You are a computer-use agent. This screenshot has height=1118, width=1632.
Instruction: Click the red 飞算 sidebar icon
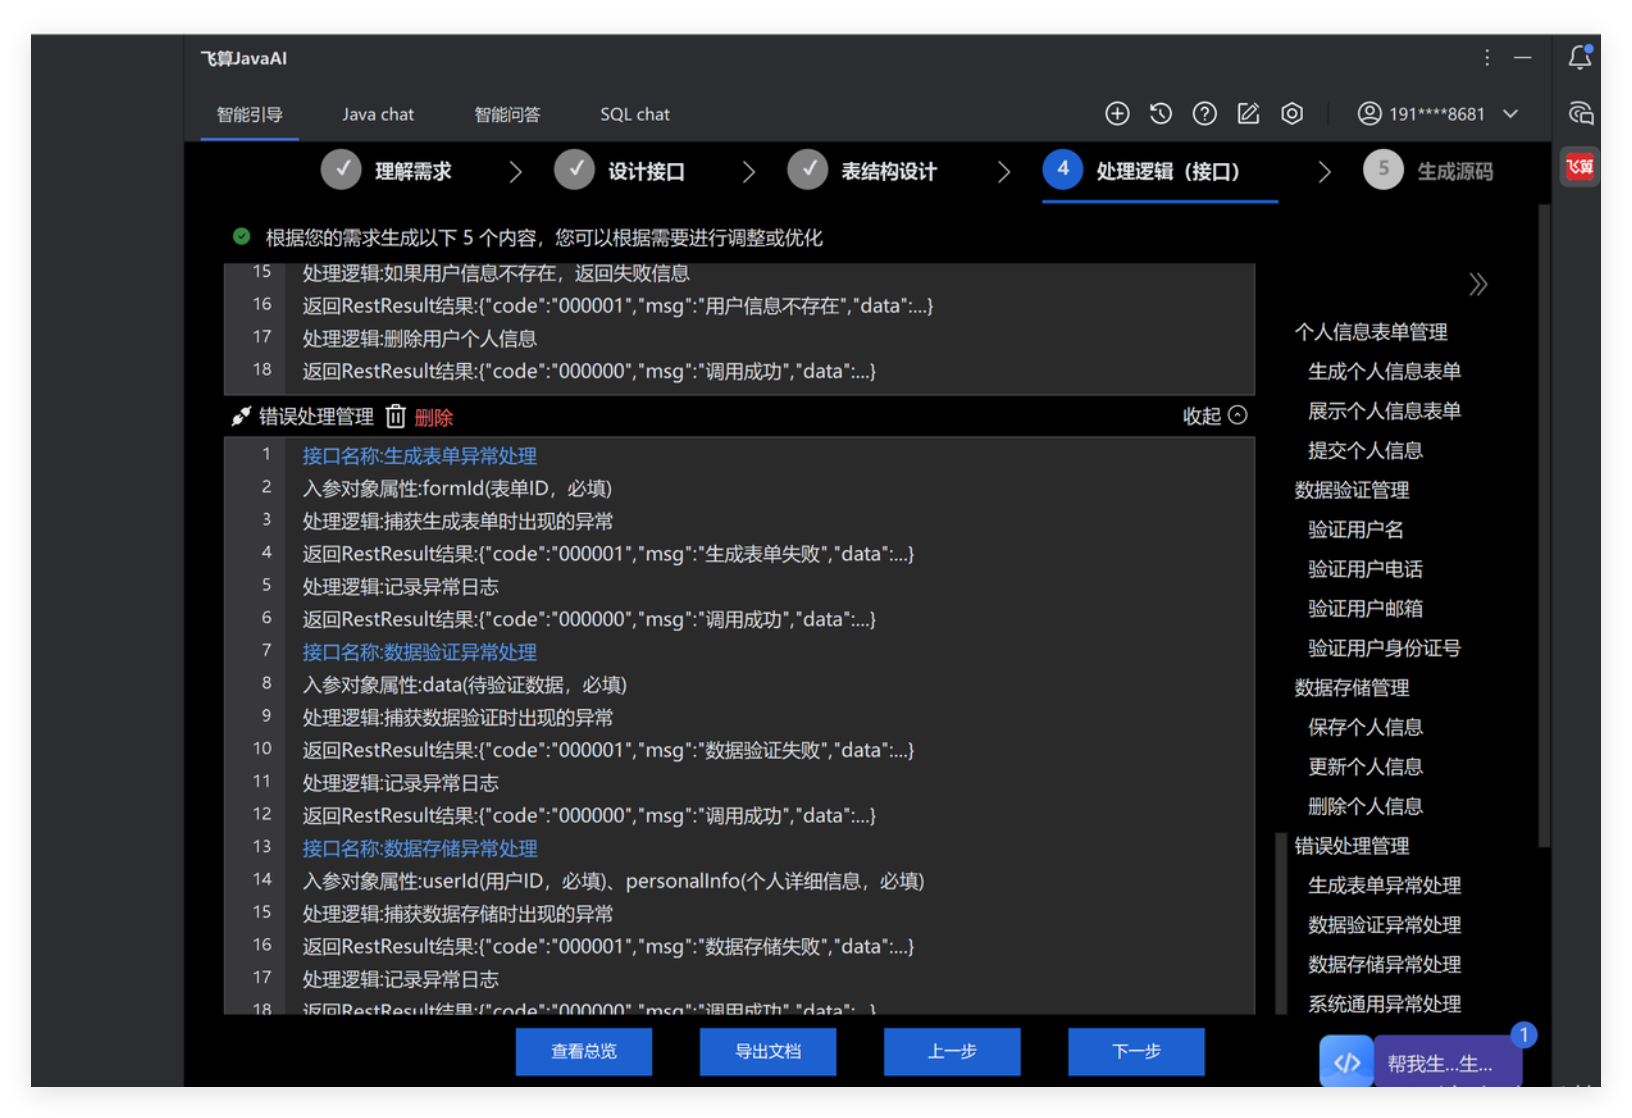pos(1580,167)
